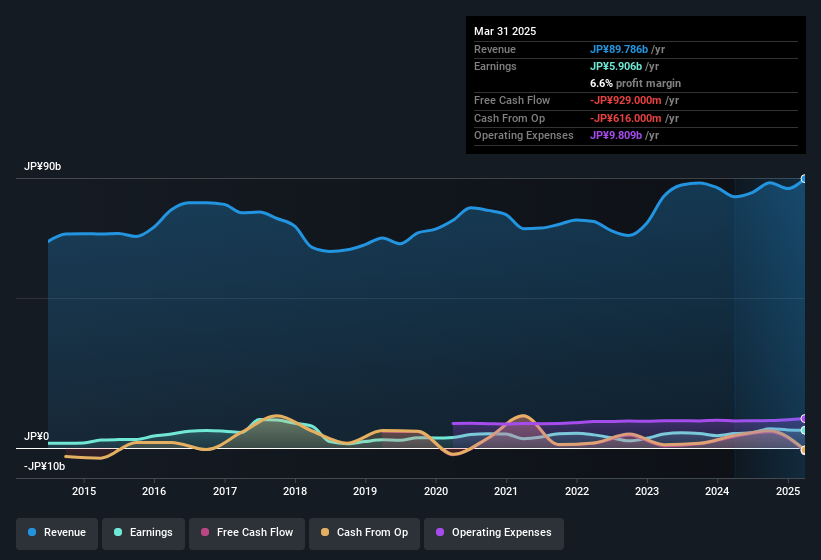
Task: Click the JP¥5.906b earnings value
Action: click(x=616, y=66)
